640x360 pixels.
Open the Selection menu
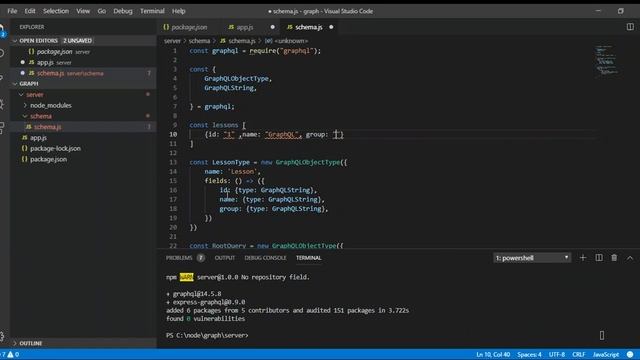click(x=56, y=11)
